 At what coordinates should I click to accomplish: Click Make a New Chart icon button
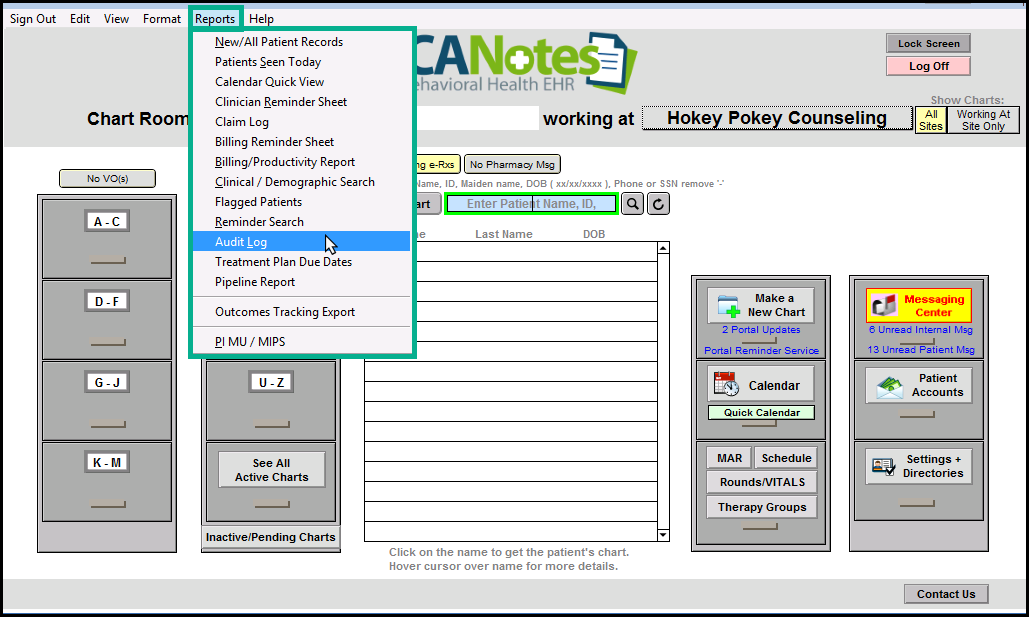[x=761, y=305]
